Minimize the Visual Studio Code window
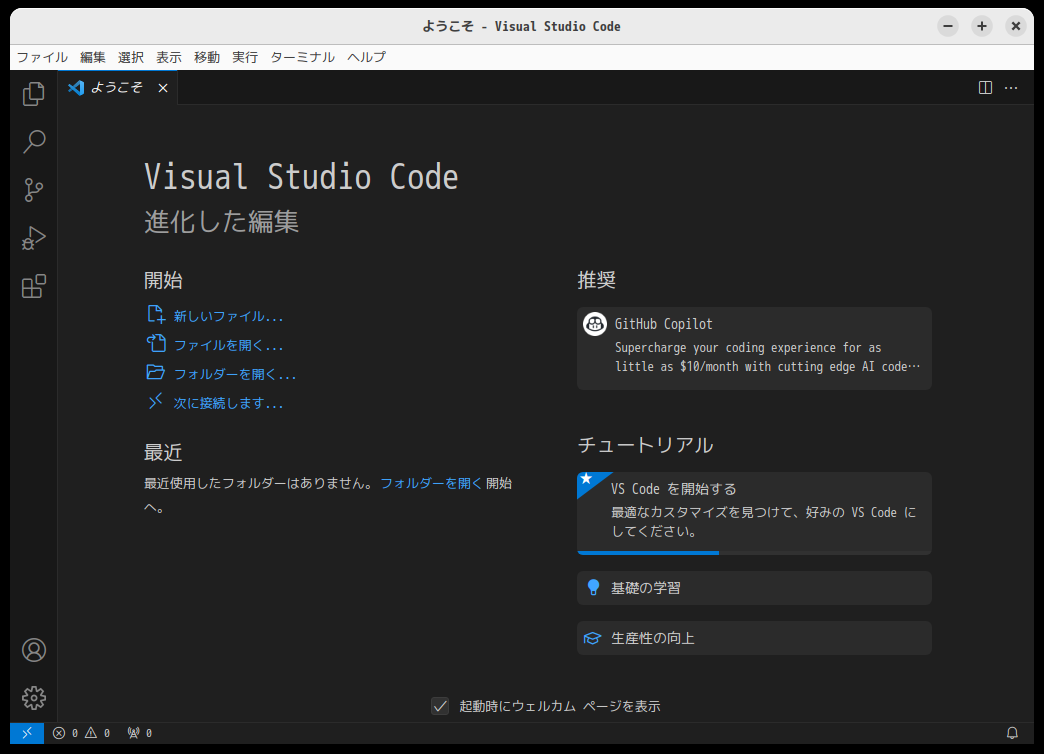This screenshot has width=1044, height=754. [x=947, y=26]
